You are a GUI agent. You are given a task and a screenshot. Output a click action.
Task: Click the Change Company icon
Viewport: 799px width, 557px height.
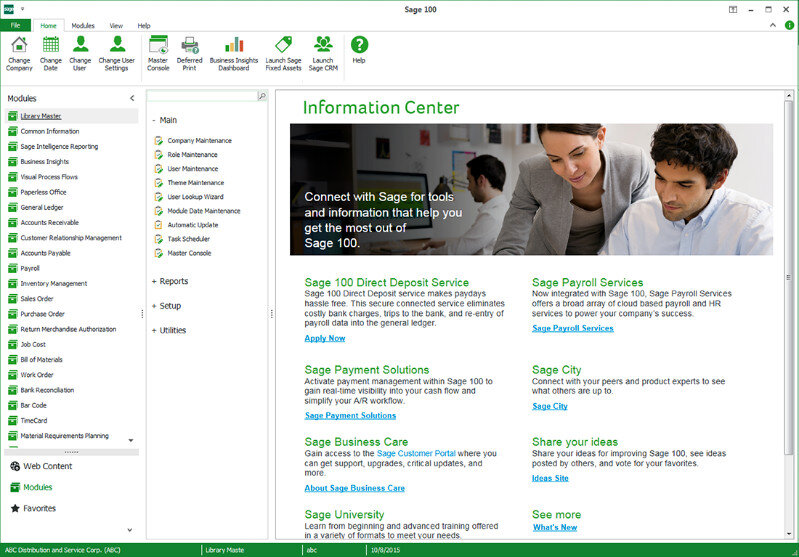[x=19, y=45]
